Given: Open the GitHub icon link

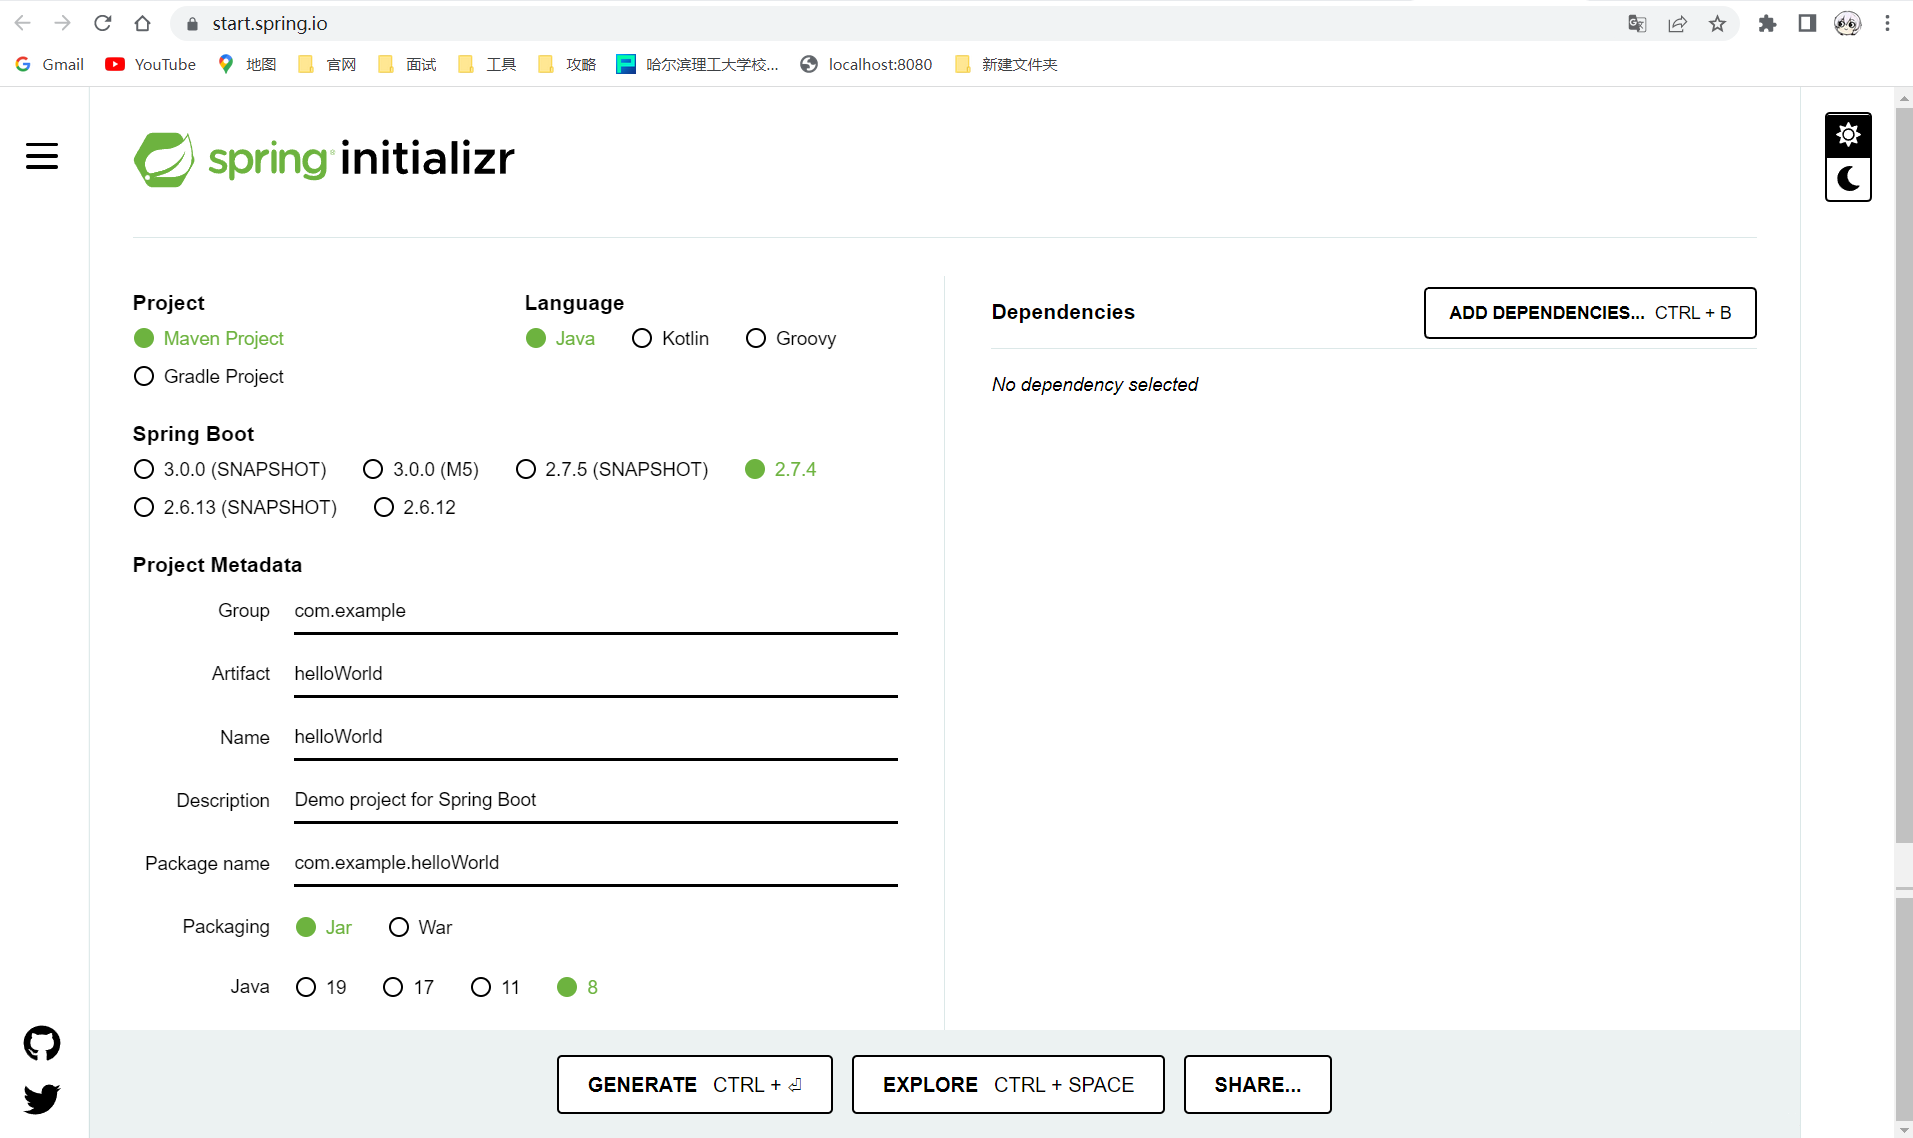Looking at the screenshot, I should (42, 1043).
